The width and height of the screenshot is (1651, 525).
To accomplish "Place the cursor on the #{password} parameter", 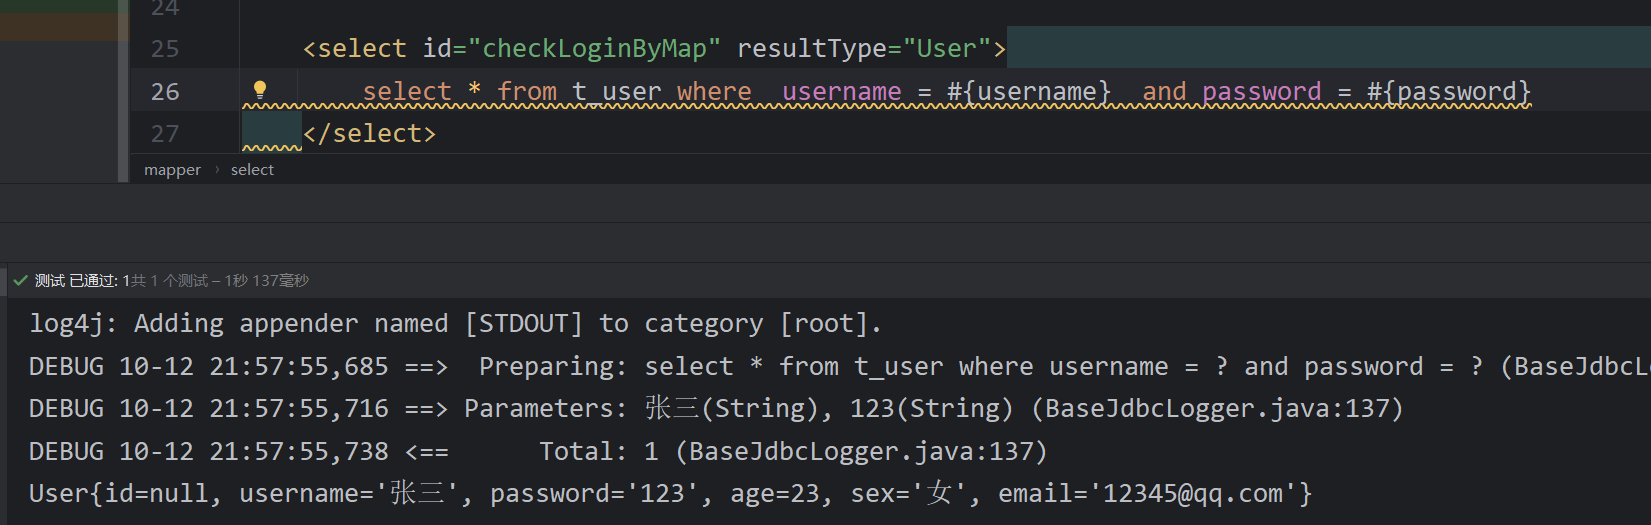I will 1448,92.
